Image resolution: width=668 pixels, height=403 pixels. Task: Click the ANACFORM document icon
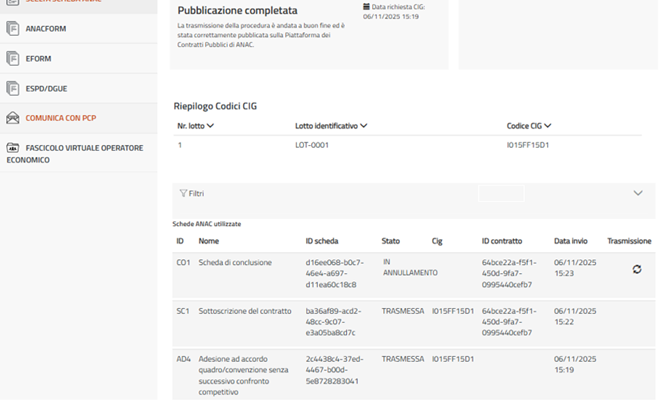pos(12,30)
